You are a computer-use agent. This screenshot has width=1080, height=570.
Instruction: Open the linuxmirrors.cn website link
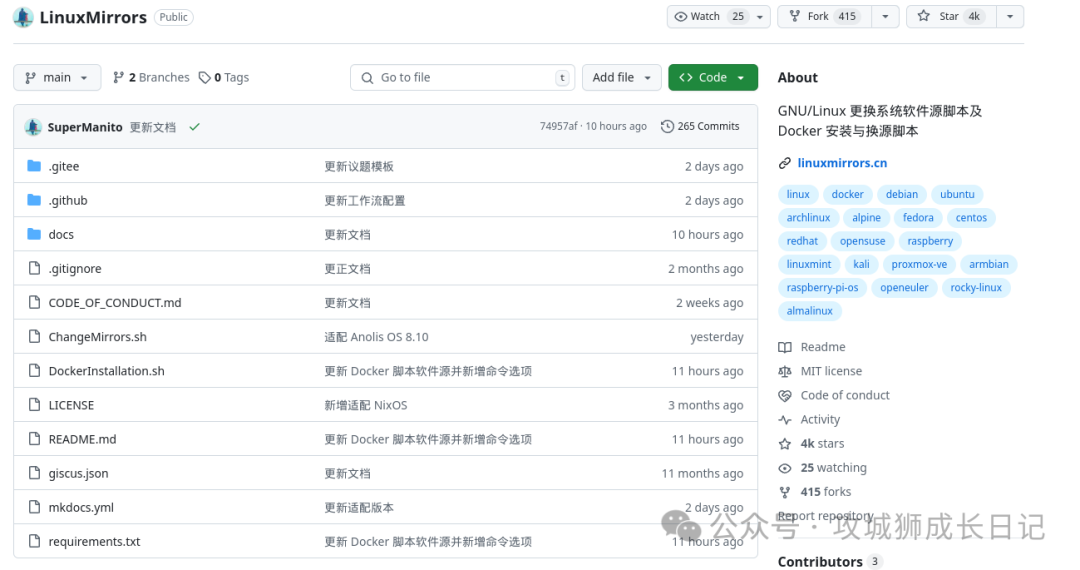[842, 163]
